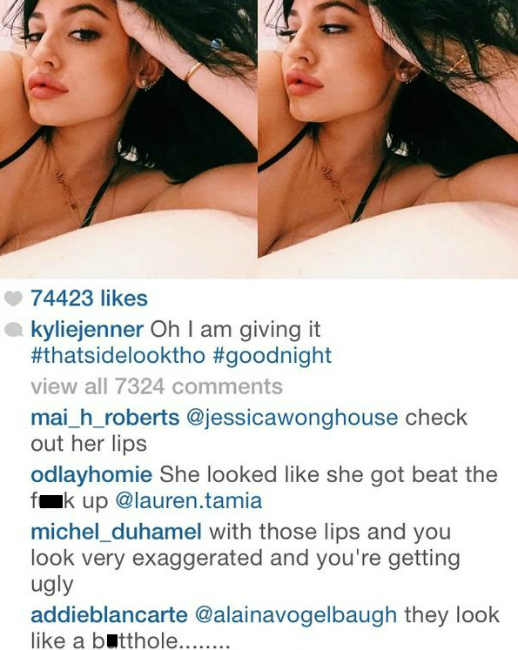Open the #goodnight hashtag
This screenshot has width=518, height=650.
(x=273, y=356)
